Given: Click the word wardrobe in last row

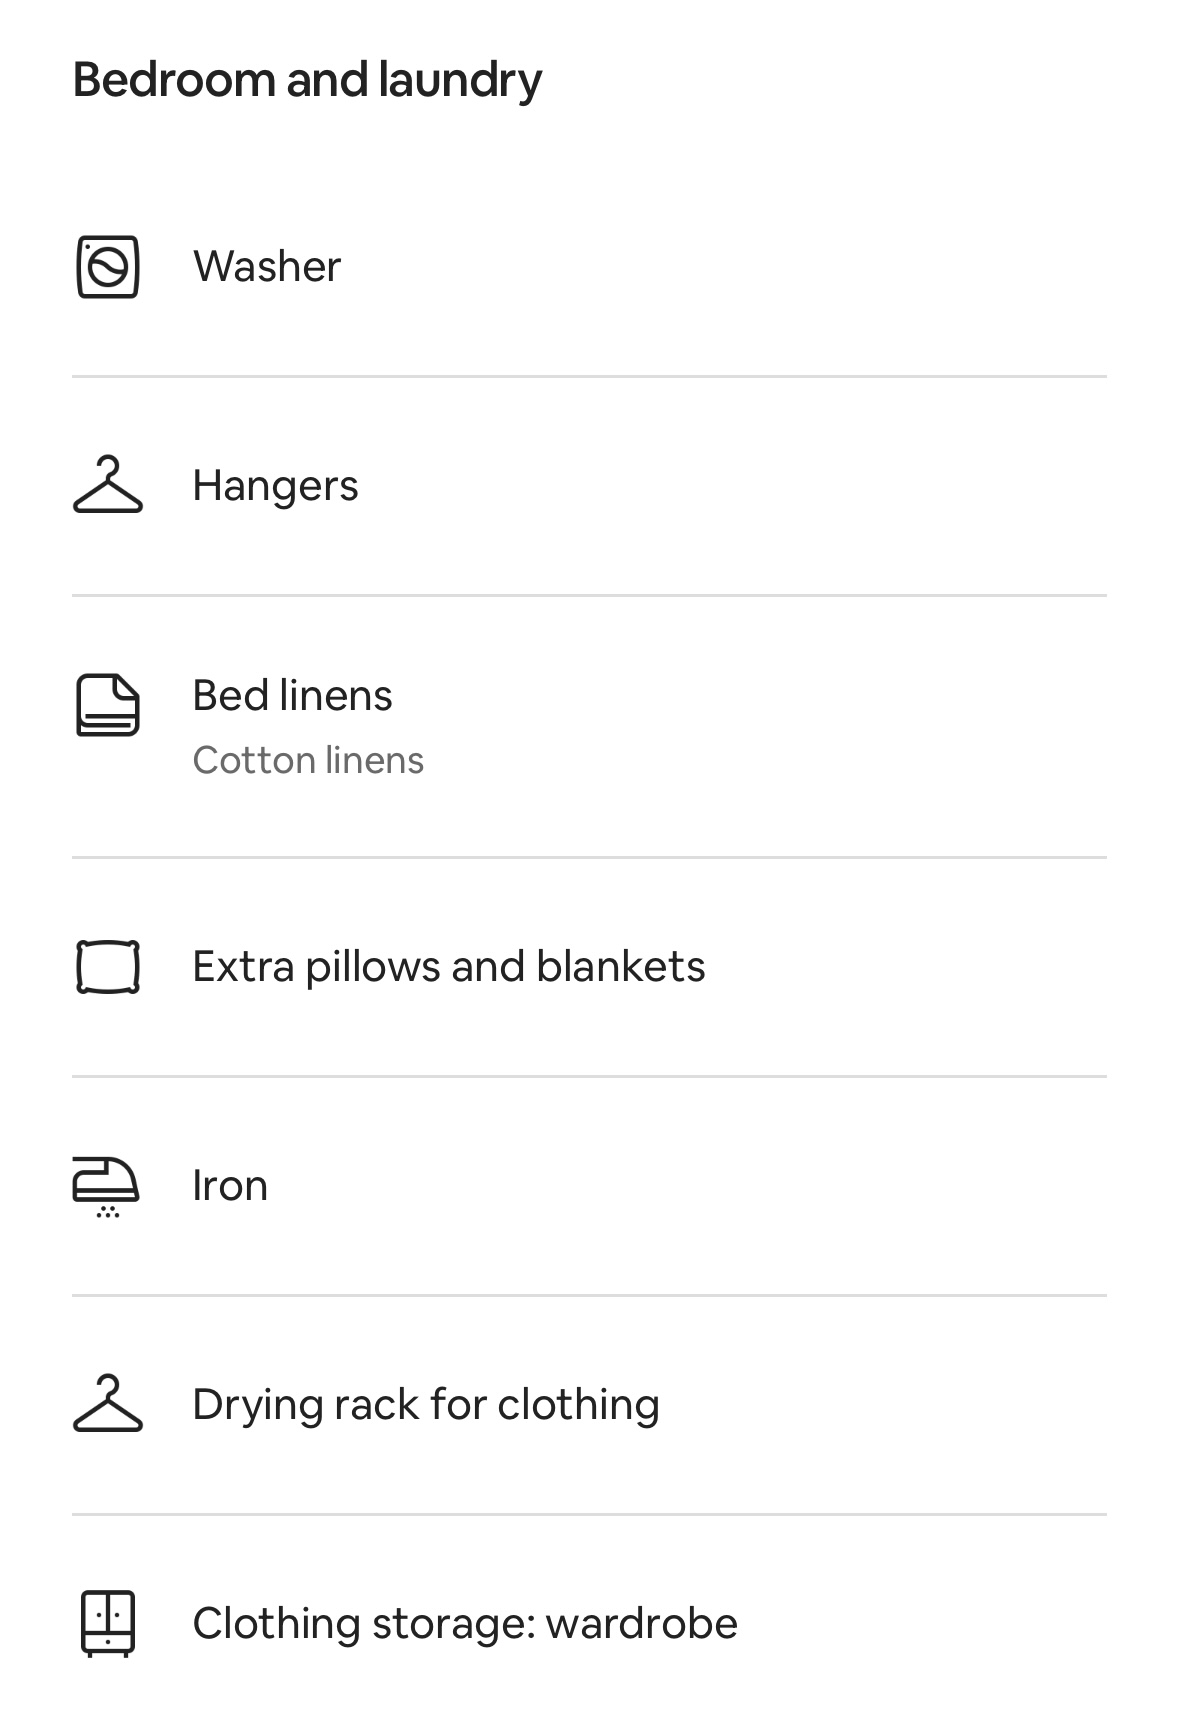Looking at the screenshot, I should click(x=642, y=1624).
